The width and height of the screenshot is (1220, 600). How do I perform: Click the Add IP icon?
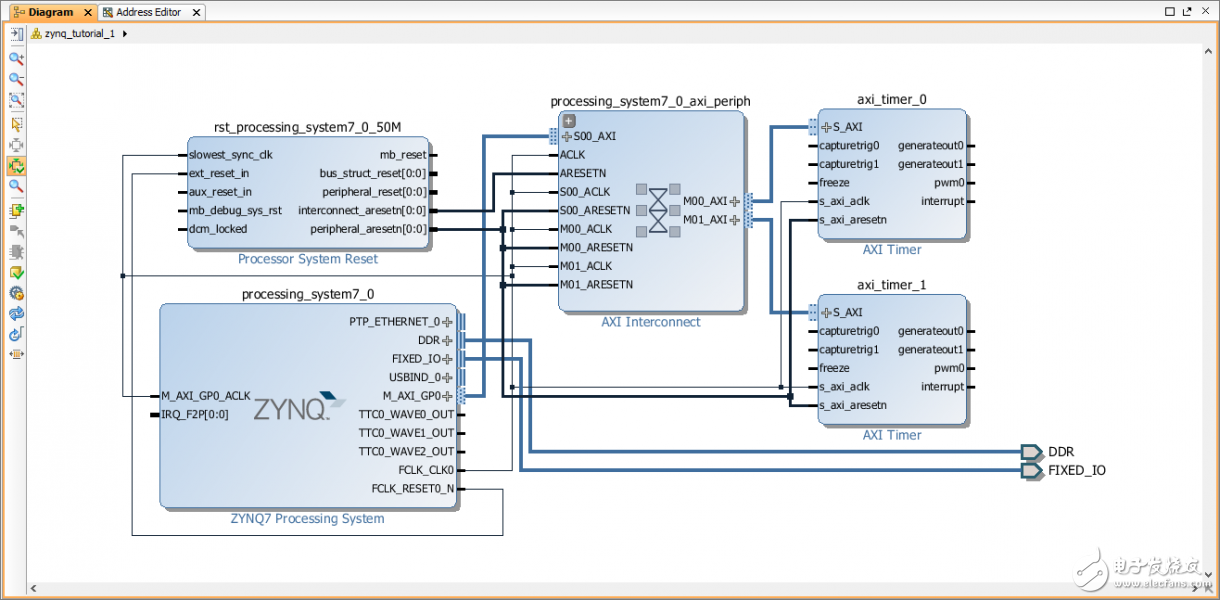click(16, 211)
